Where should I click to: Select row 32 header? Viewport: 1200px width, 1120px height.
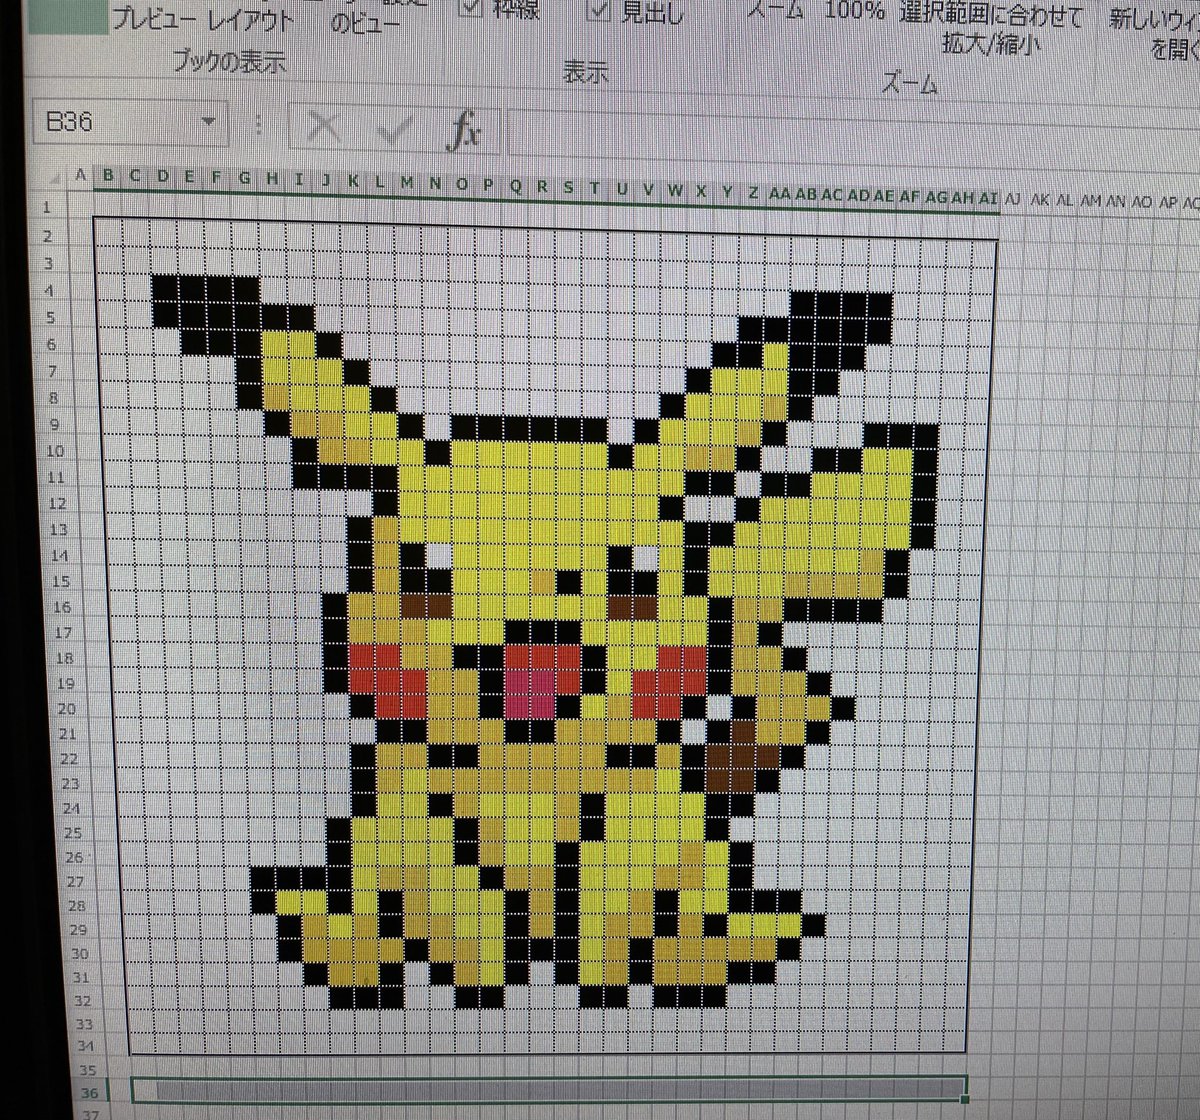(82, 1000)
